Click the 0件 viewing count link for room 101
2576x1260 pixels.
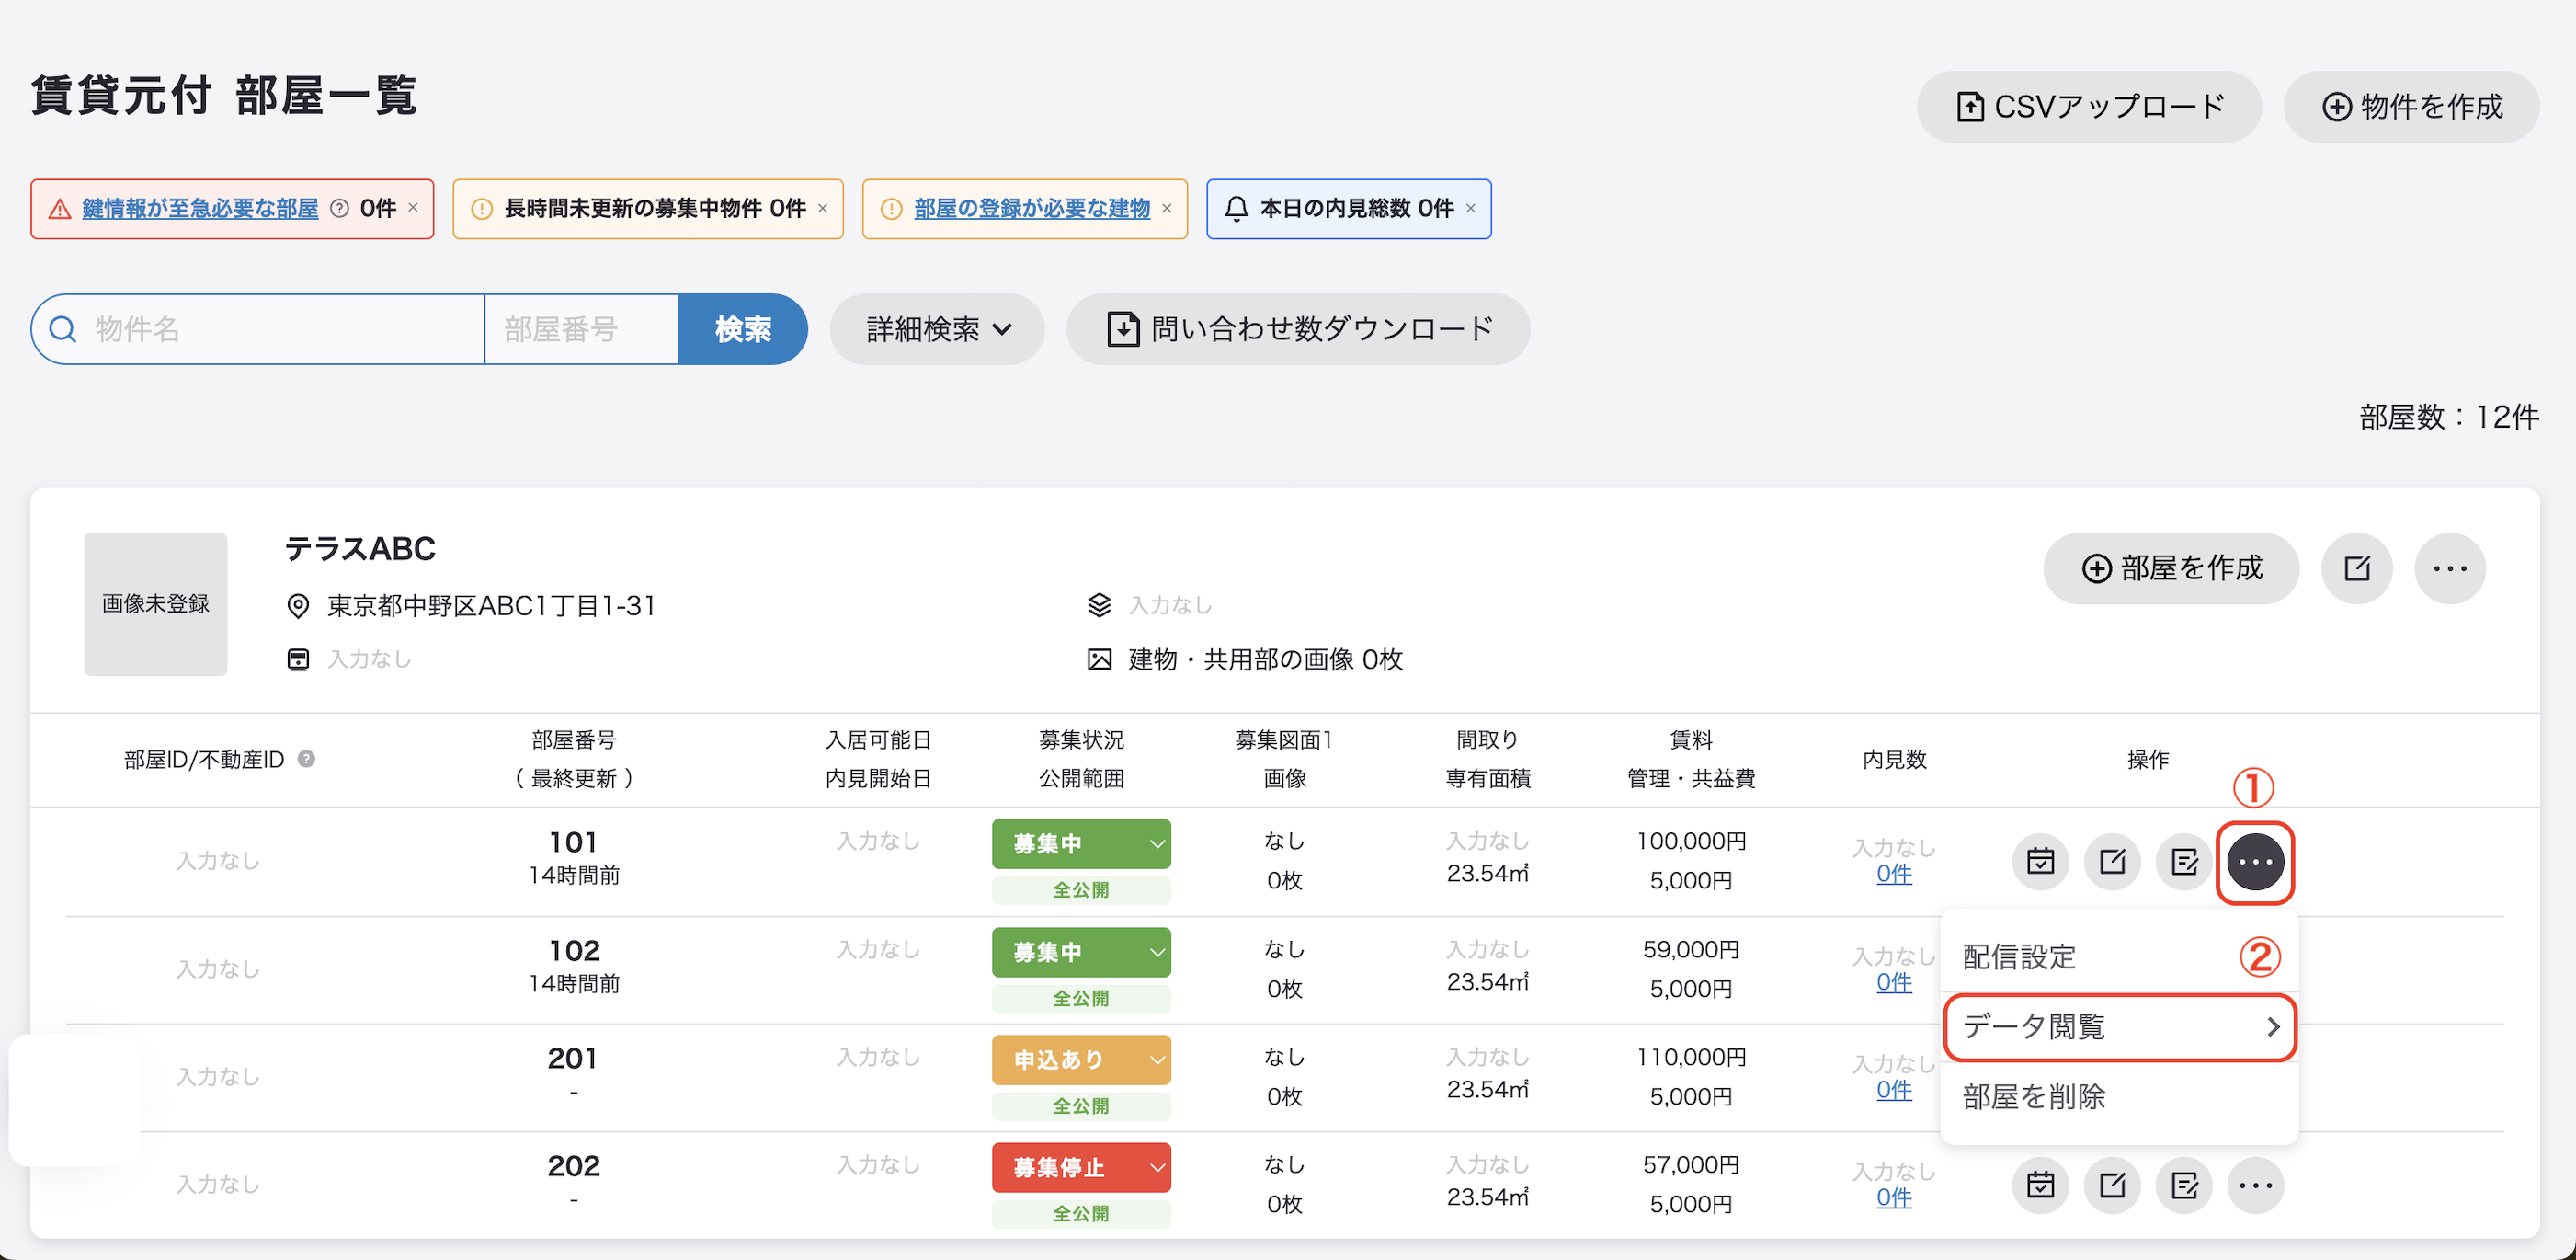tap(1894, 874)
